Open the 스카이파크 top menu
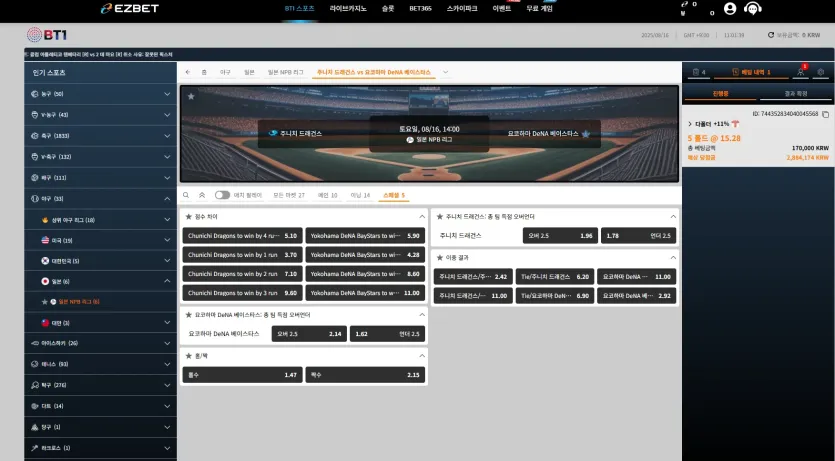The width and height of the screenshot is (835, 461). (x=462, y=9)
